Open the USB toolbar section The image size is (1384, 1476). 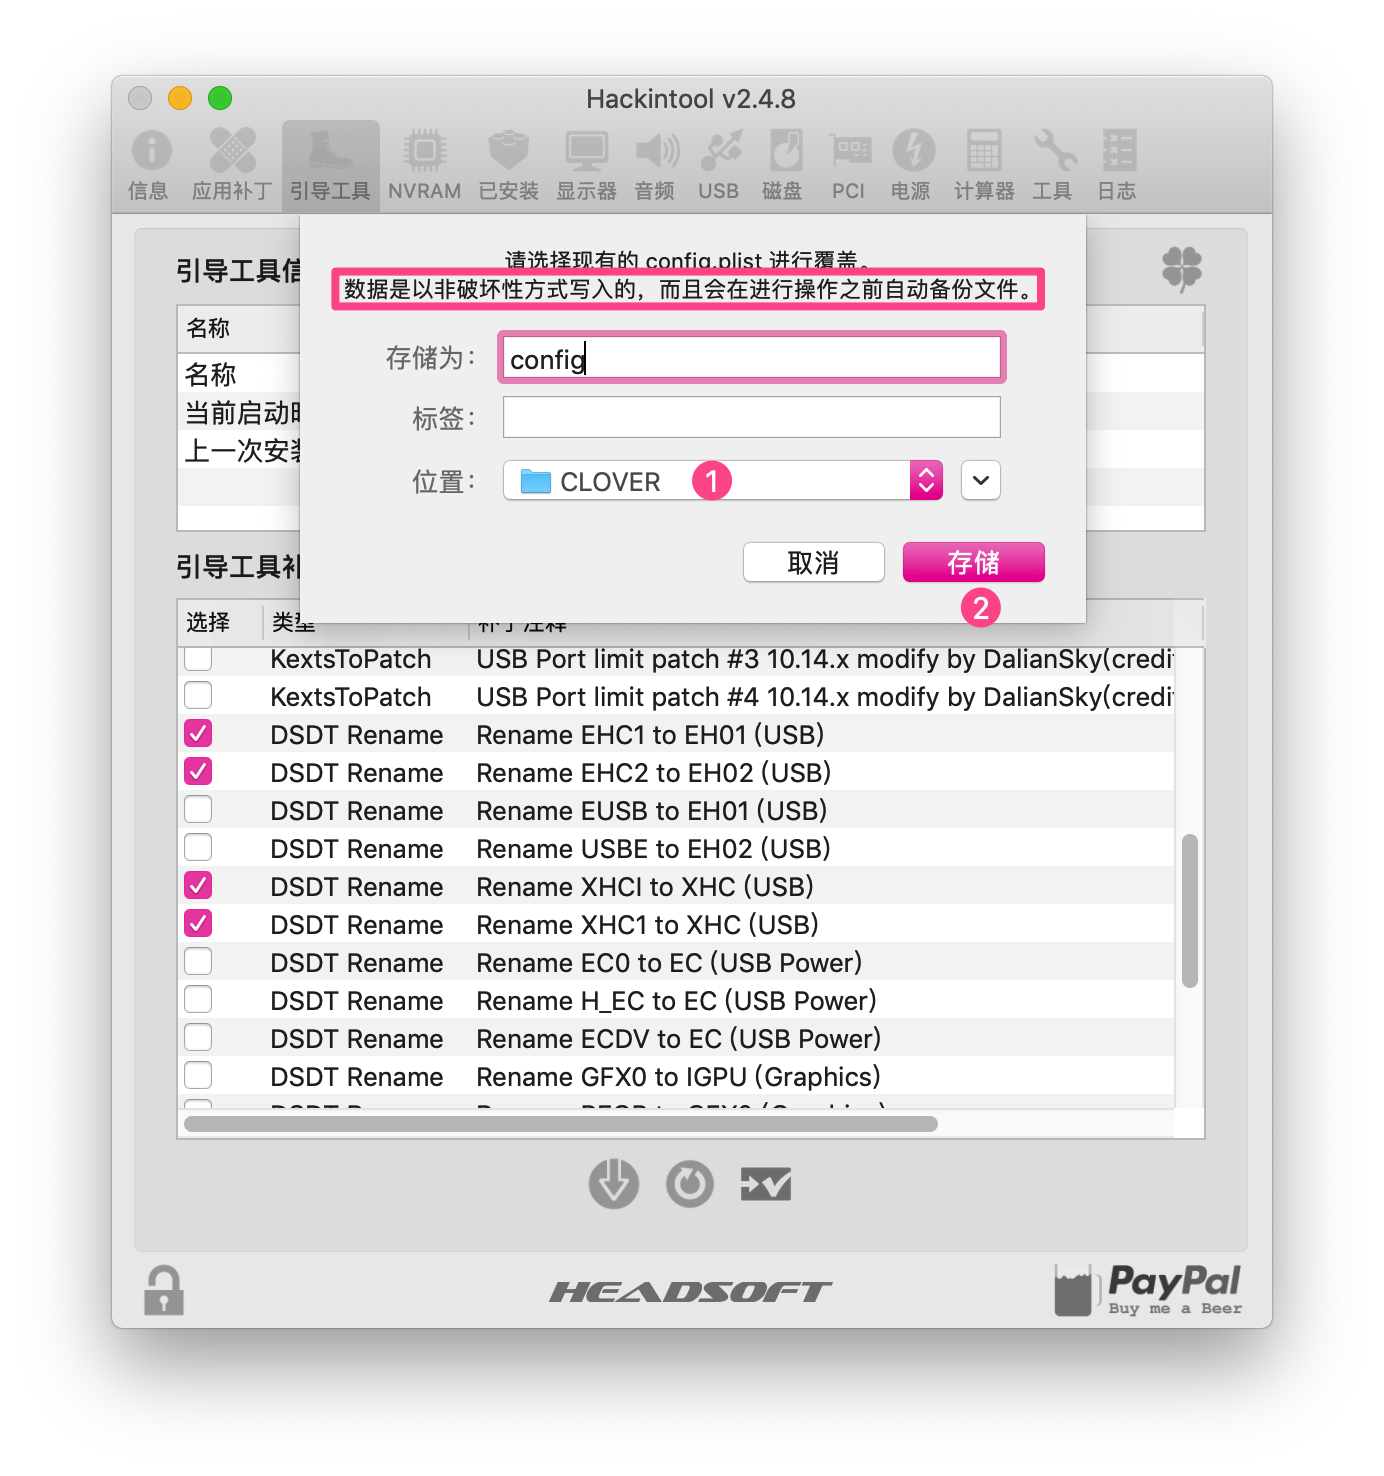click(719, 165)
